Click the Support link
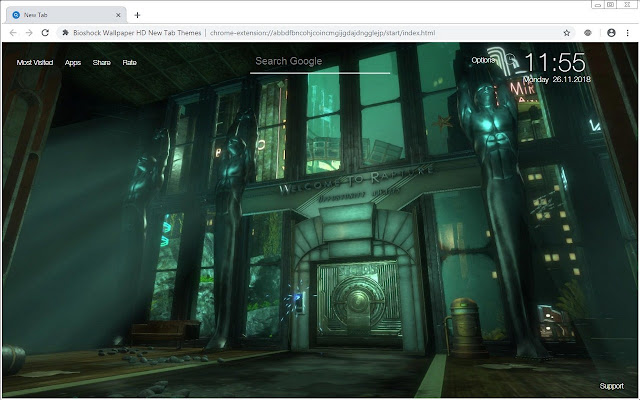The height and width of the screenshot is (400, 640). (x=611, y=386)
